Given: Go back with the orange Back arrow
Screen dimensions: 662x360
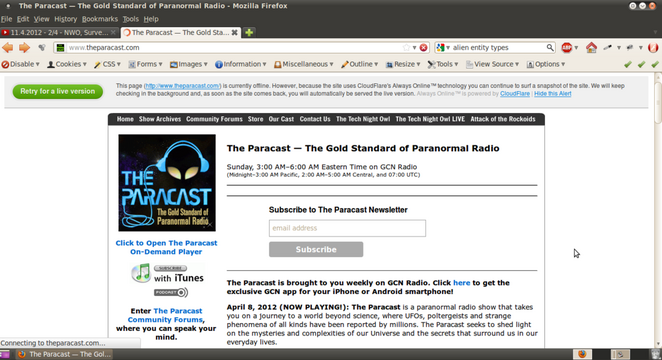Looking at the screenshot, I should (x=8, y=48).
